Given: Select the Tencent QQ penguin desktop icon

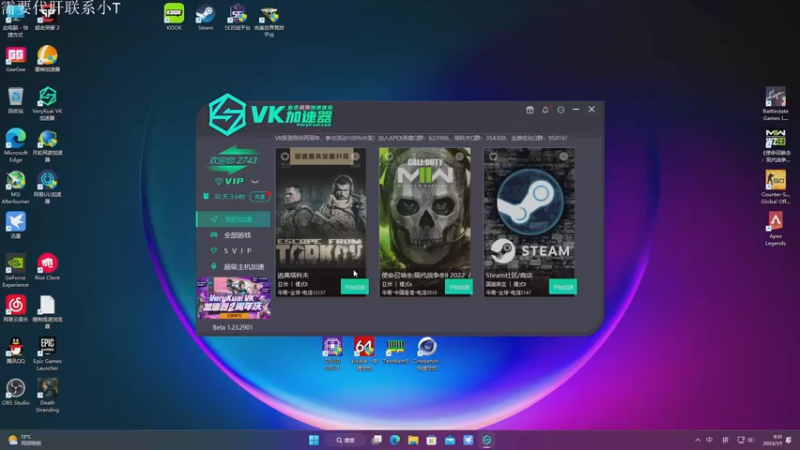Looking at the screenshot, I should tap(15, 351).
